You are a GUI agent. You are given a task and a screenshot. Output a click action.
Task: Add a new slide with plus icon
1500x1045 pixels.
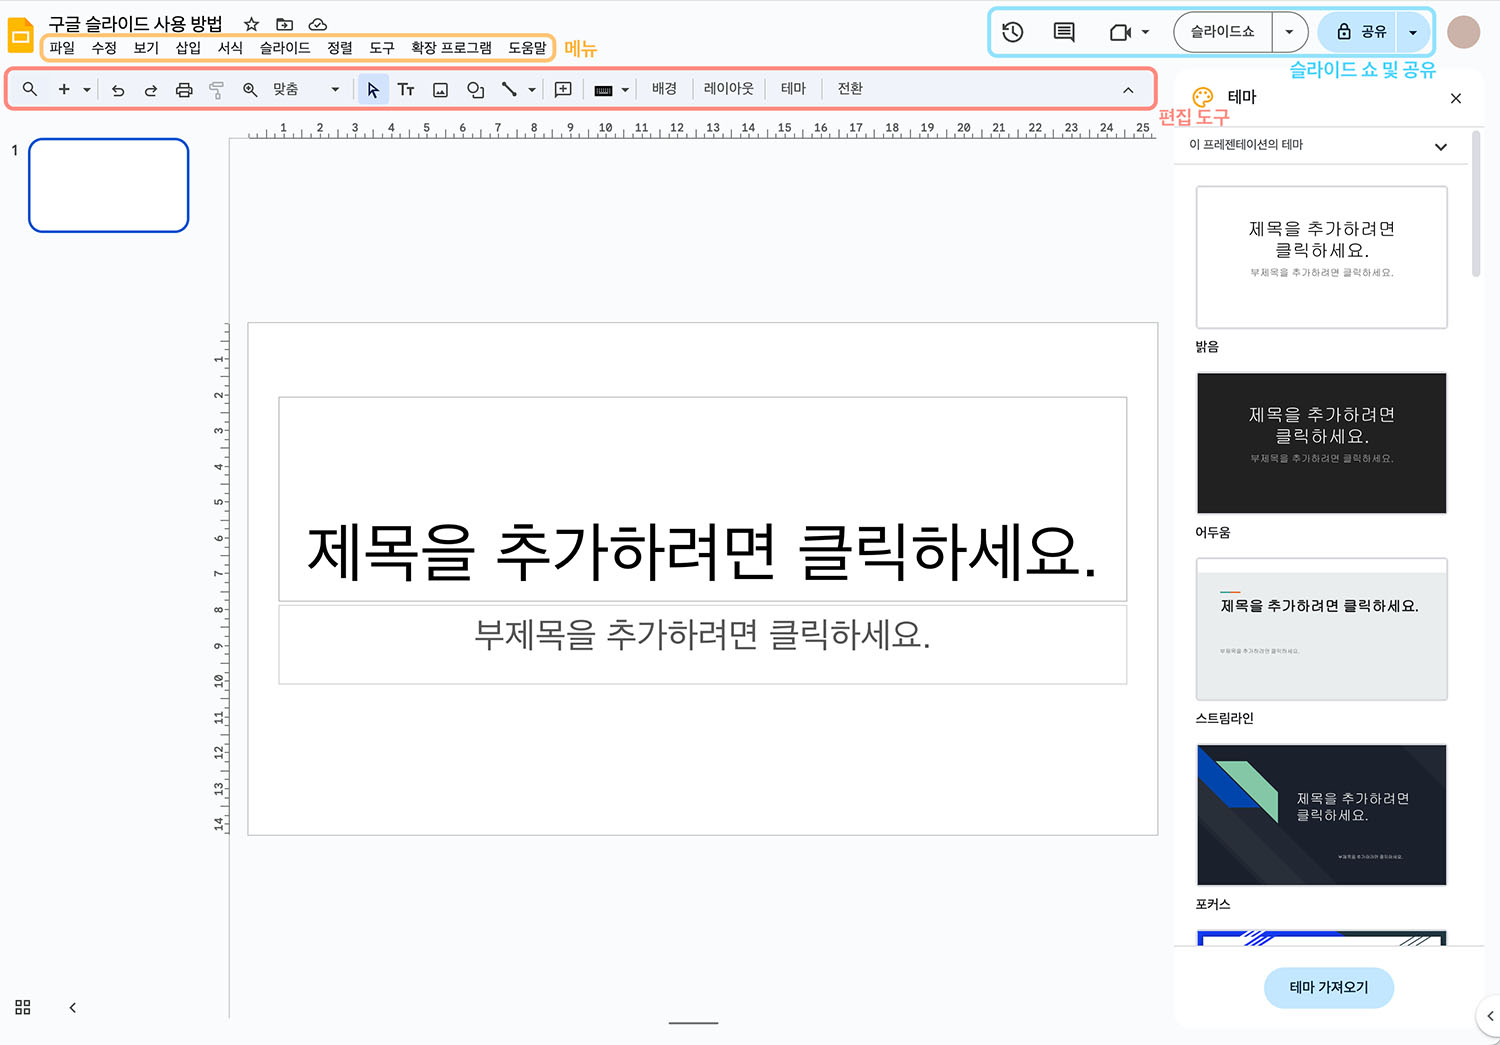click(64, 89)
